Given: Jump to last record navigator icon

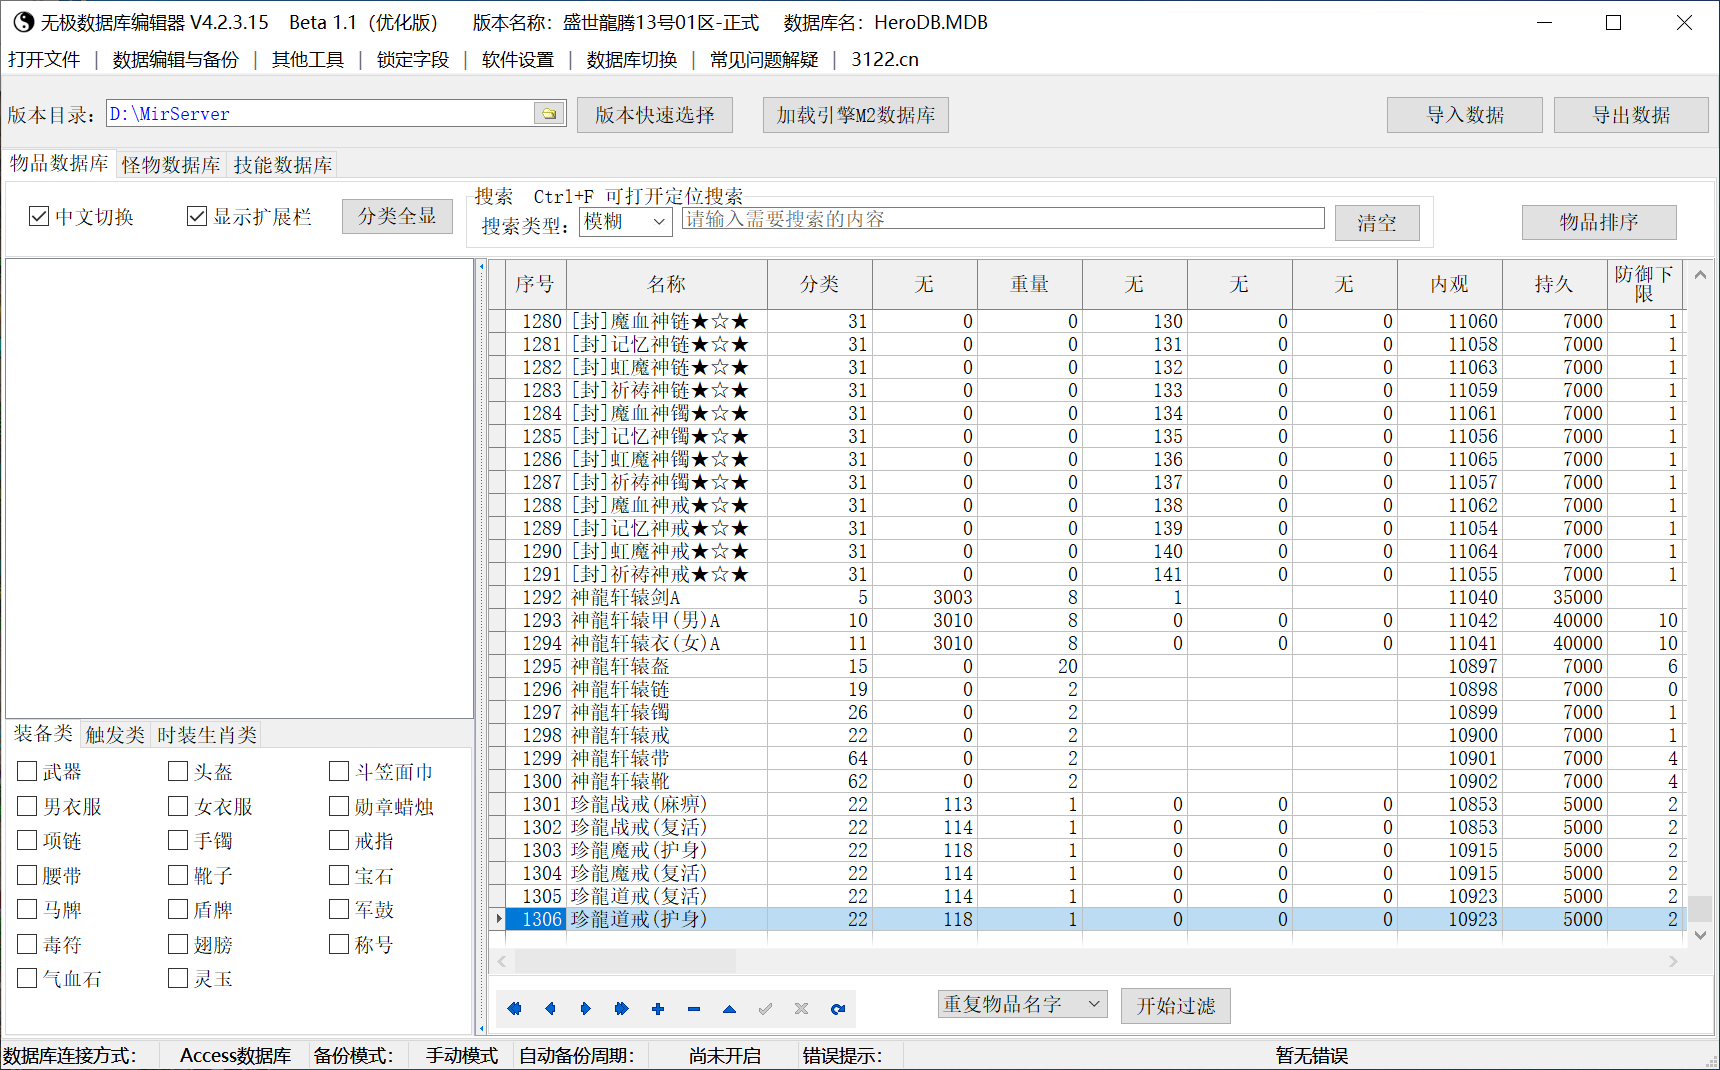Looking at the screenshot, I should pos(622,1009).
